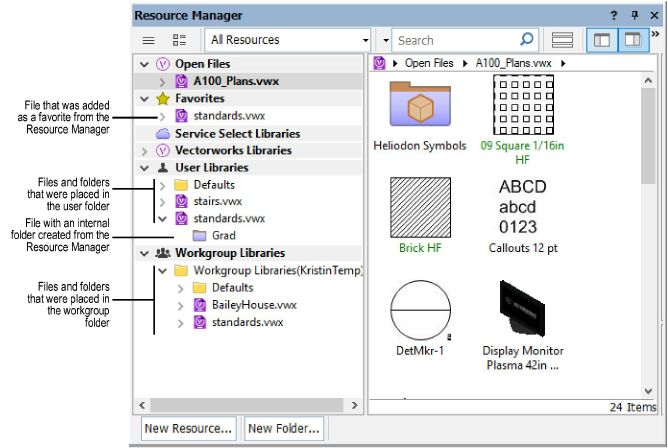Click the double-chevron overflow icon
Screen dimensions: 668x448
coord(655,34)
